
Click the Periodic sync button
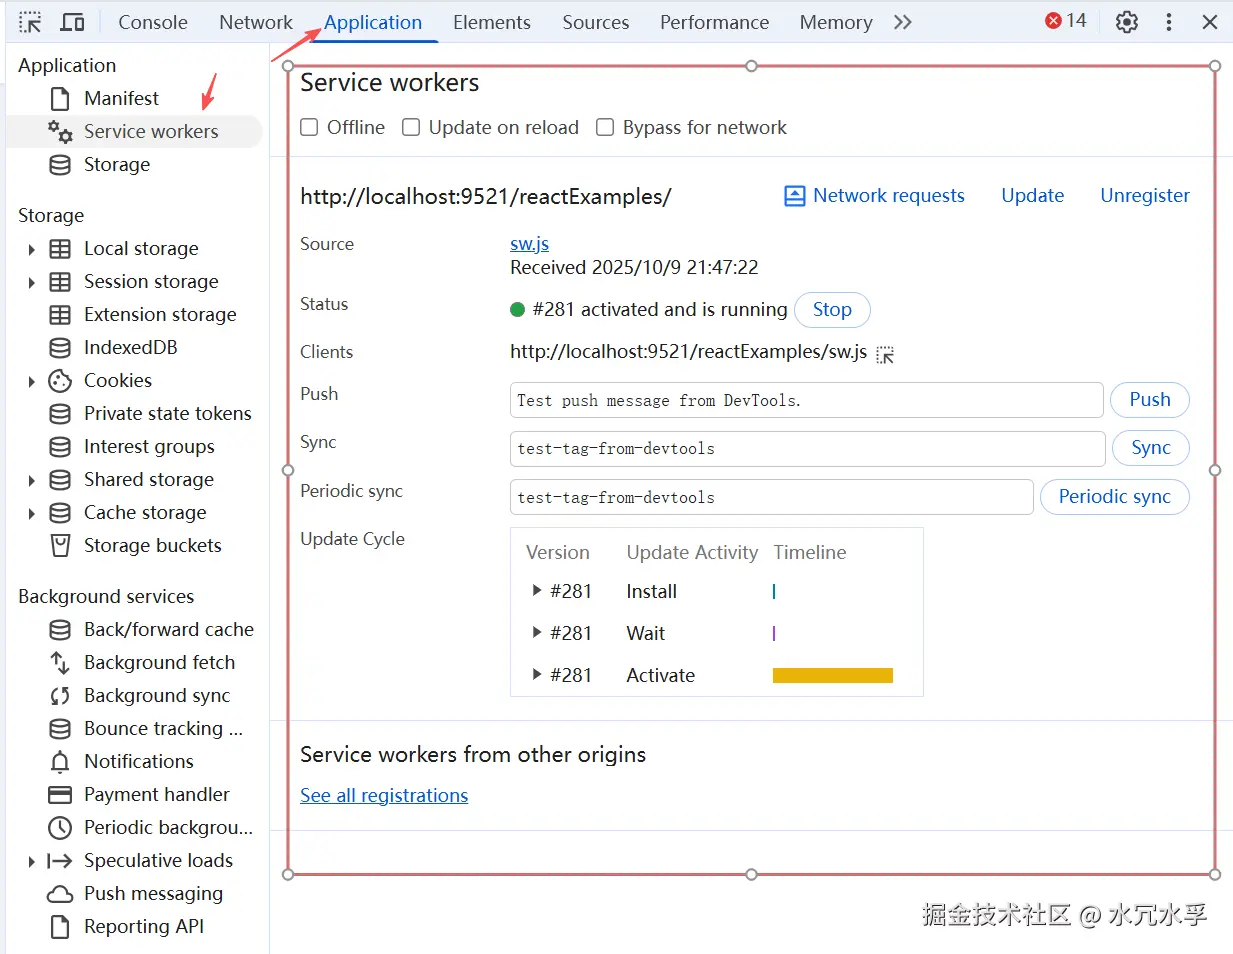(1115, 497)
